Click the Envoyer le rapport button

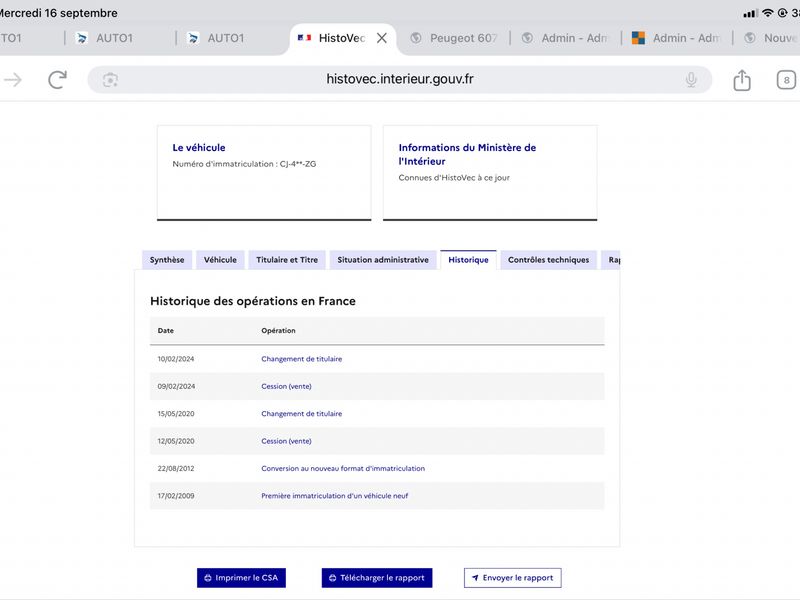click(x=513, y=578)
